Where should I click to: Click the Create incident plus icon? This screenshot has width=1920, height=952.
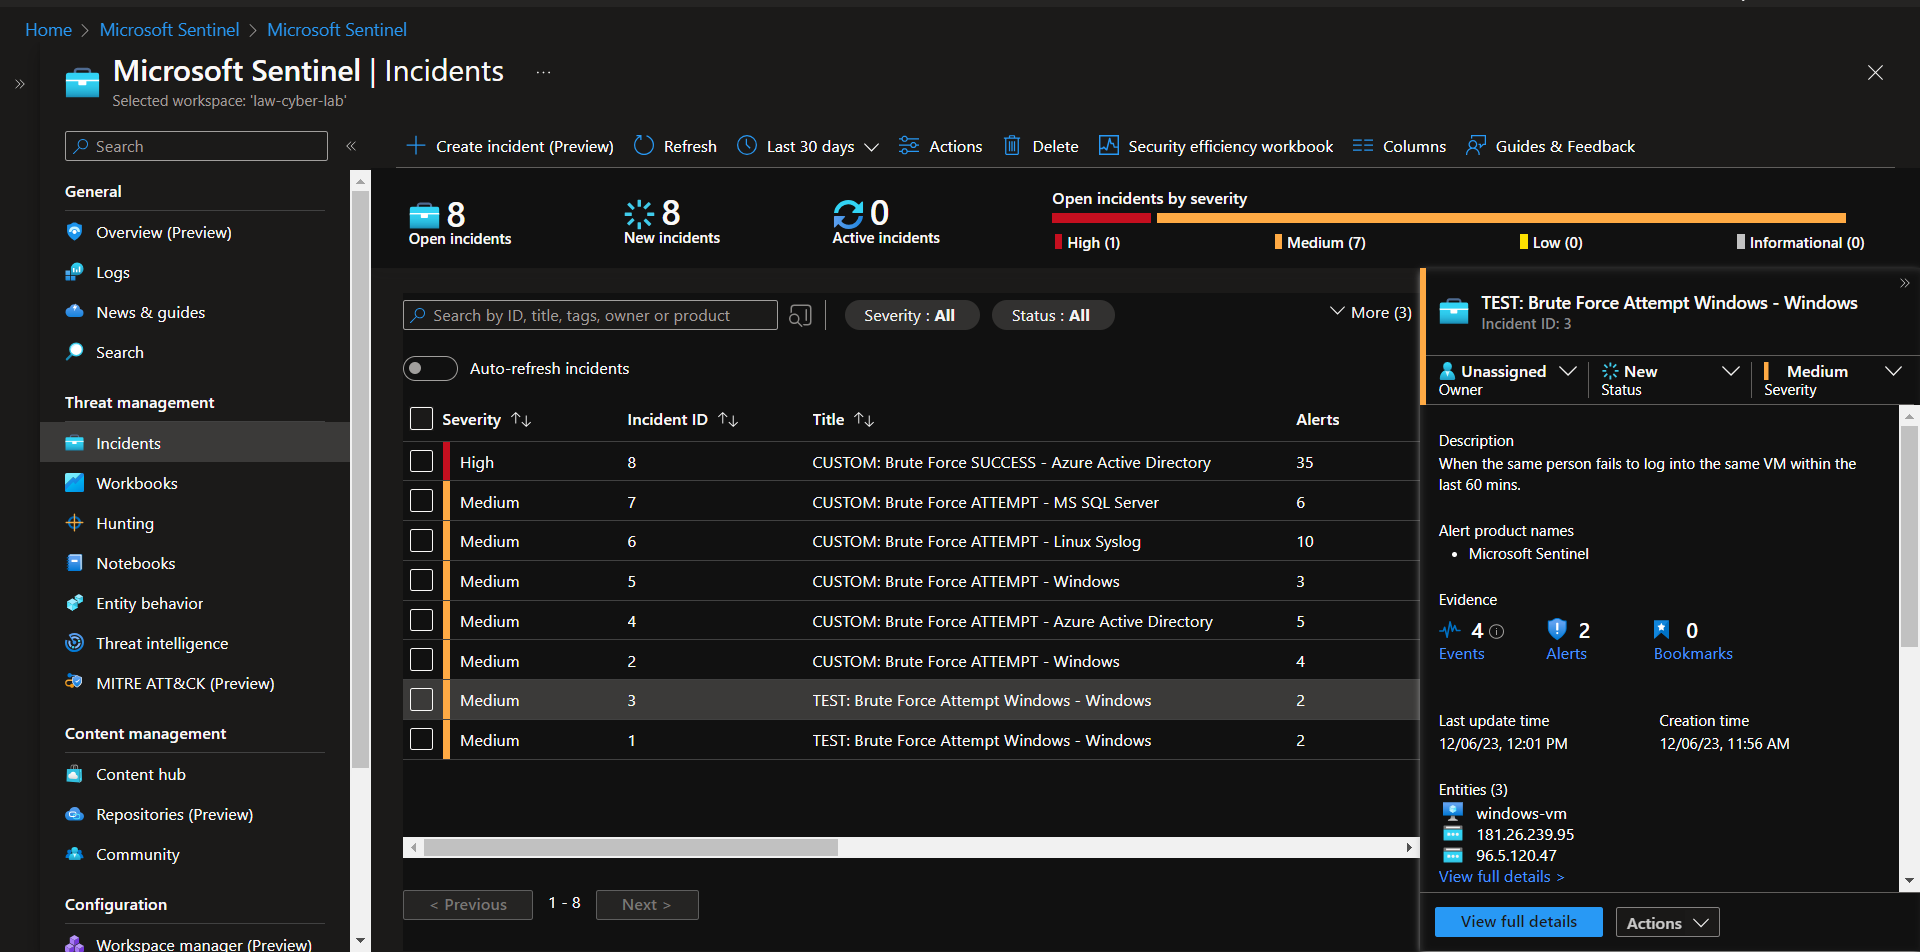click(416, 146)
